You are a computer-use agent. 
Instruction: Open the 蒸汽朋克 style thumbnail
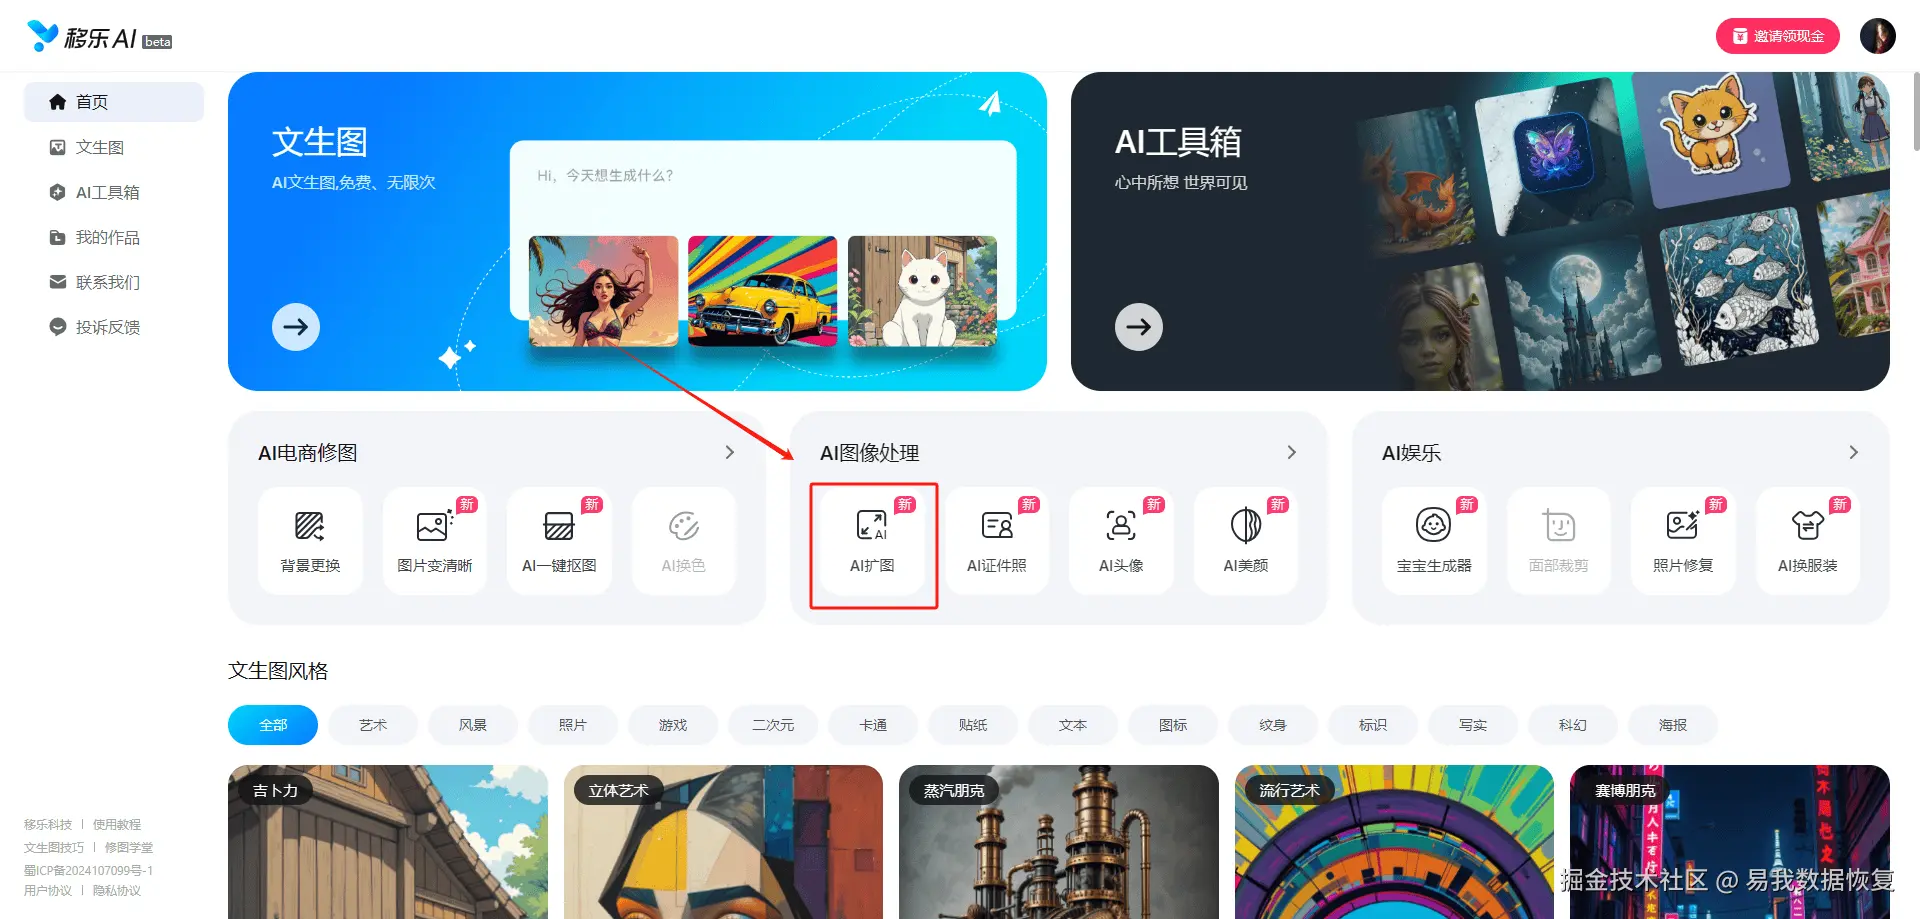tap(1059, 842)
